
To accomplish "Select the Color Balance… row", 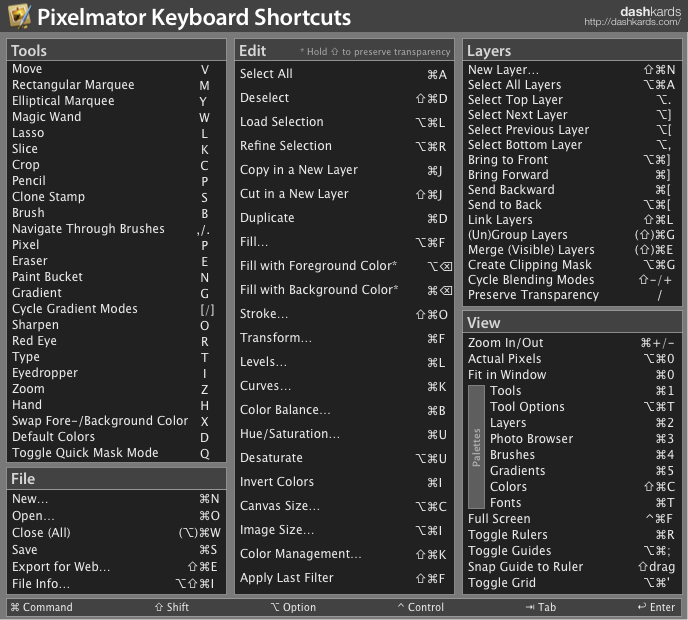I will [344, 410].
